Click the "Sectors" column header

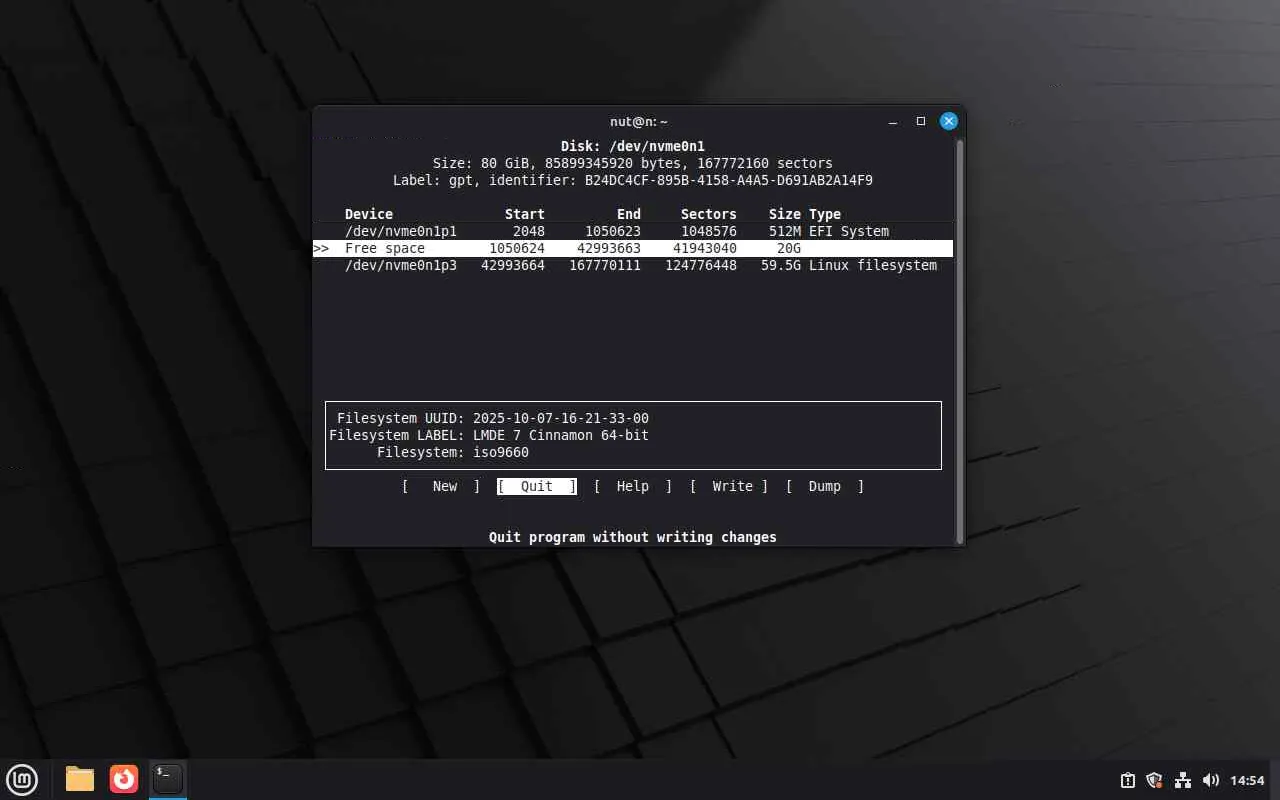[x=709, y=214]
